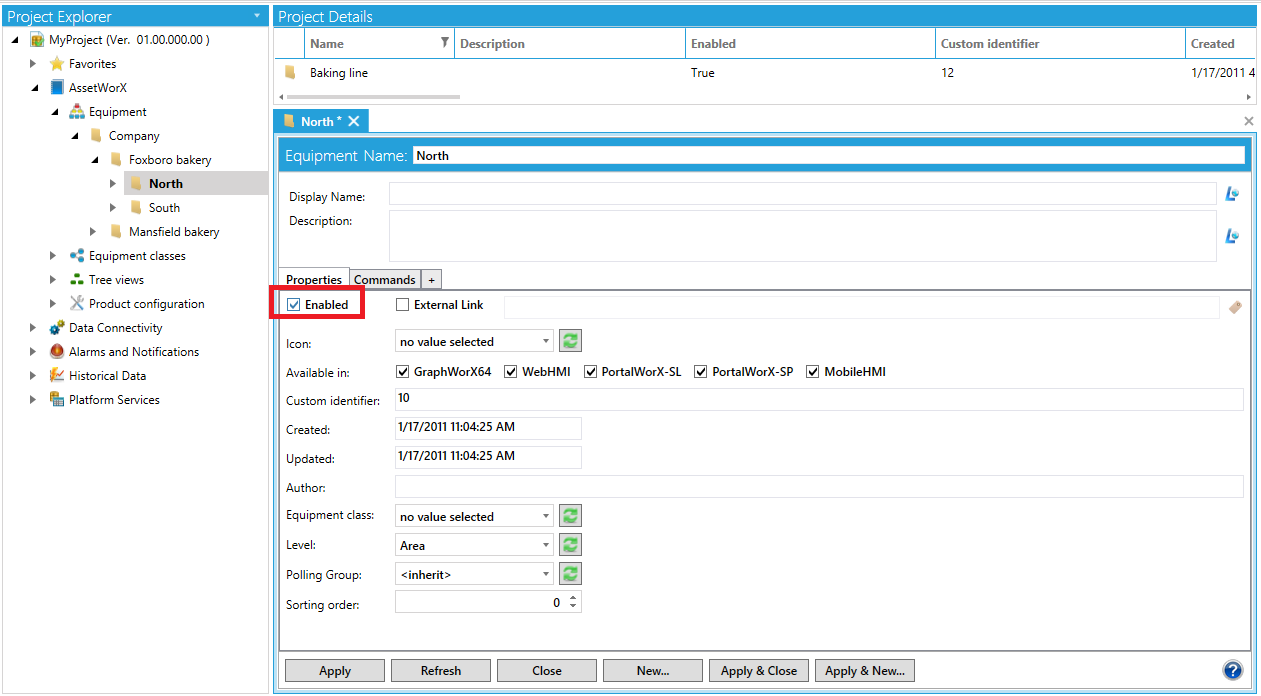This screenshot has width=1261, height=696.
Task: Open the Level dropdown
Action: [546, 545]
